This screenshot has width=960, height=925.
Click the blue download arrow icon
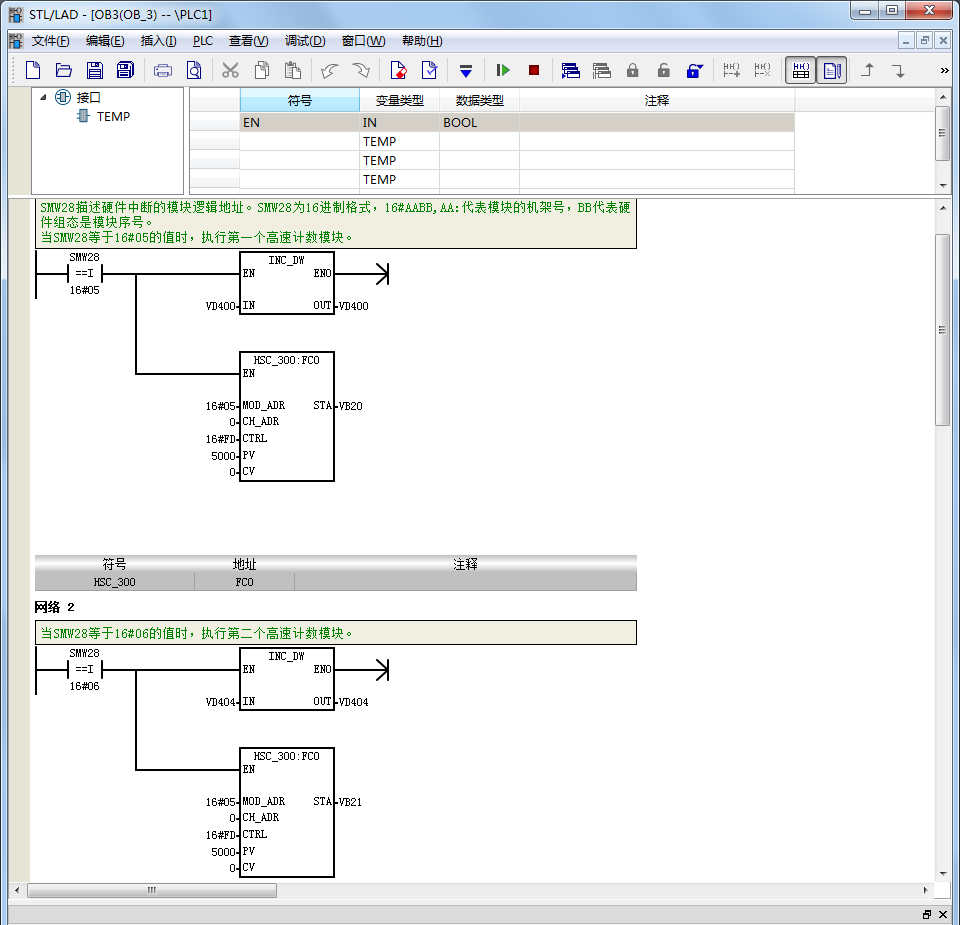click(466, 72)
